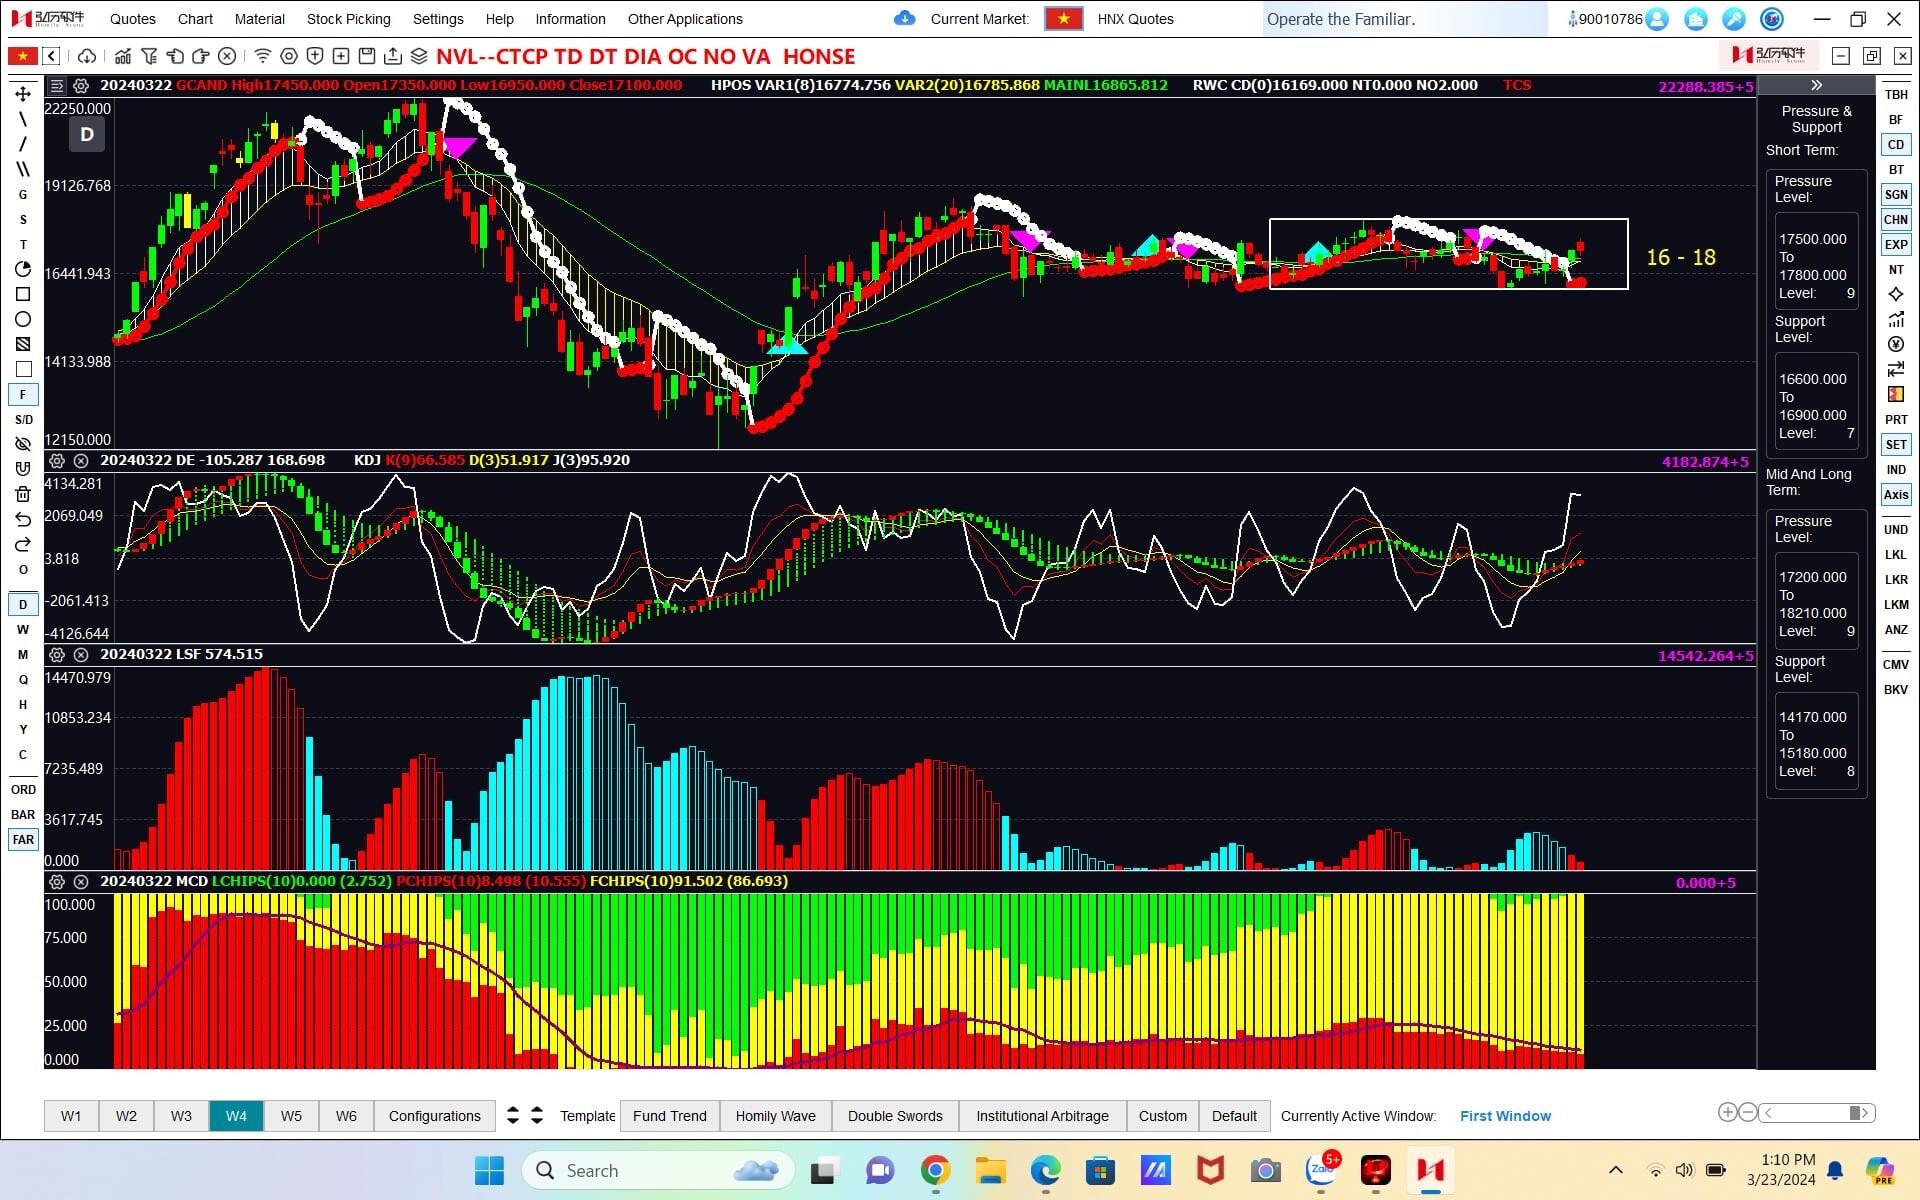
Task: Show hidden system tray icons chevron
Action: (1615, 1170)
